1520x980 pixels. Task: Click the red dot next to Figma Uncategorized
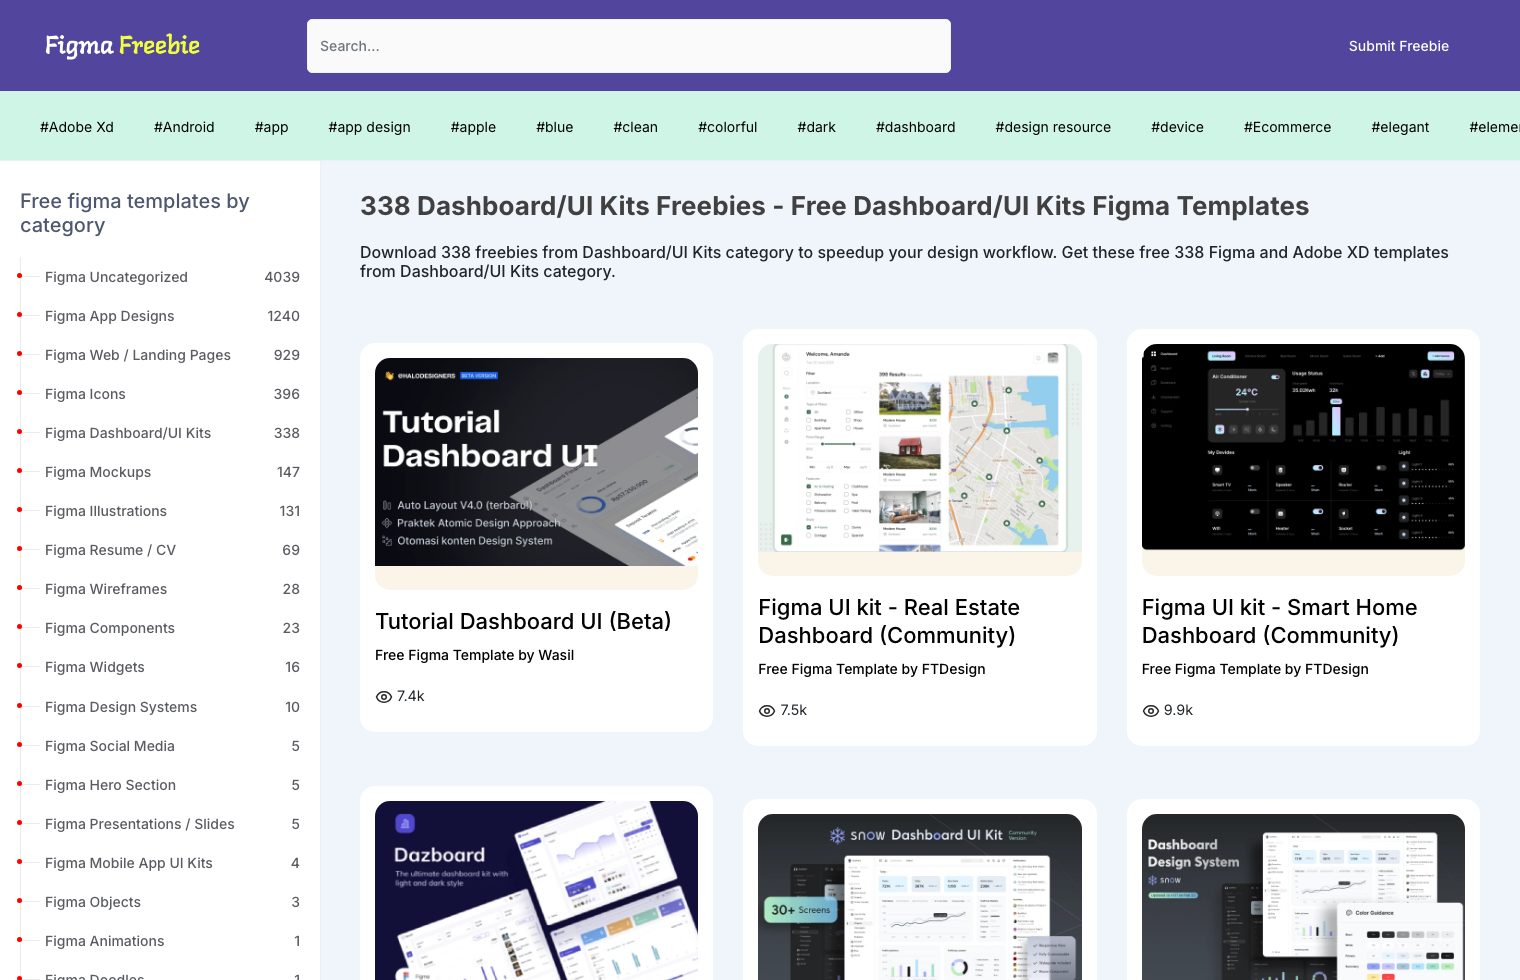[21, 277]
